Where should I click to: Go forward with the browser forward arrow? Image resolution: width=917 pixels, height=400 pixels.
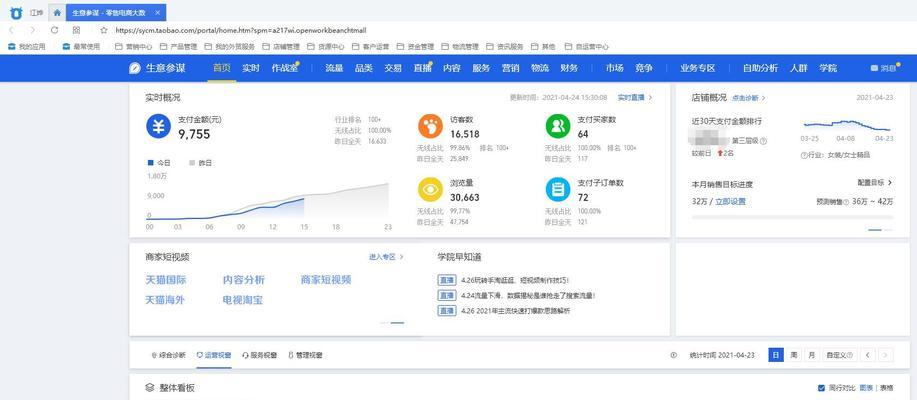click(33, 30)
